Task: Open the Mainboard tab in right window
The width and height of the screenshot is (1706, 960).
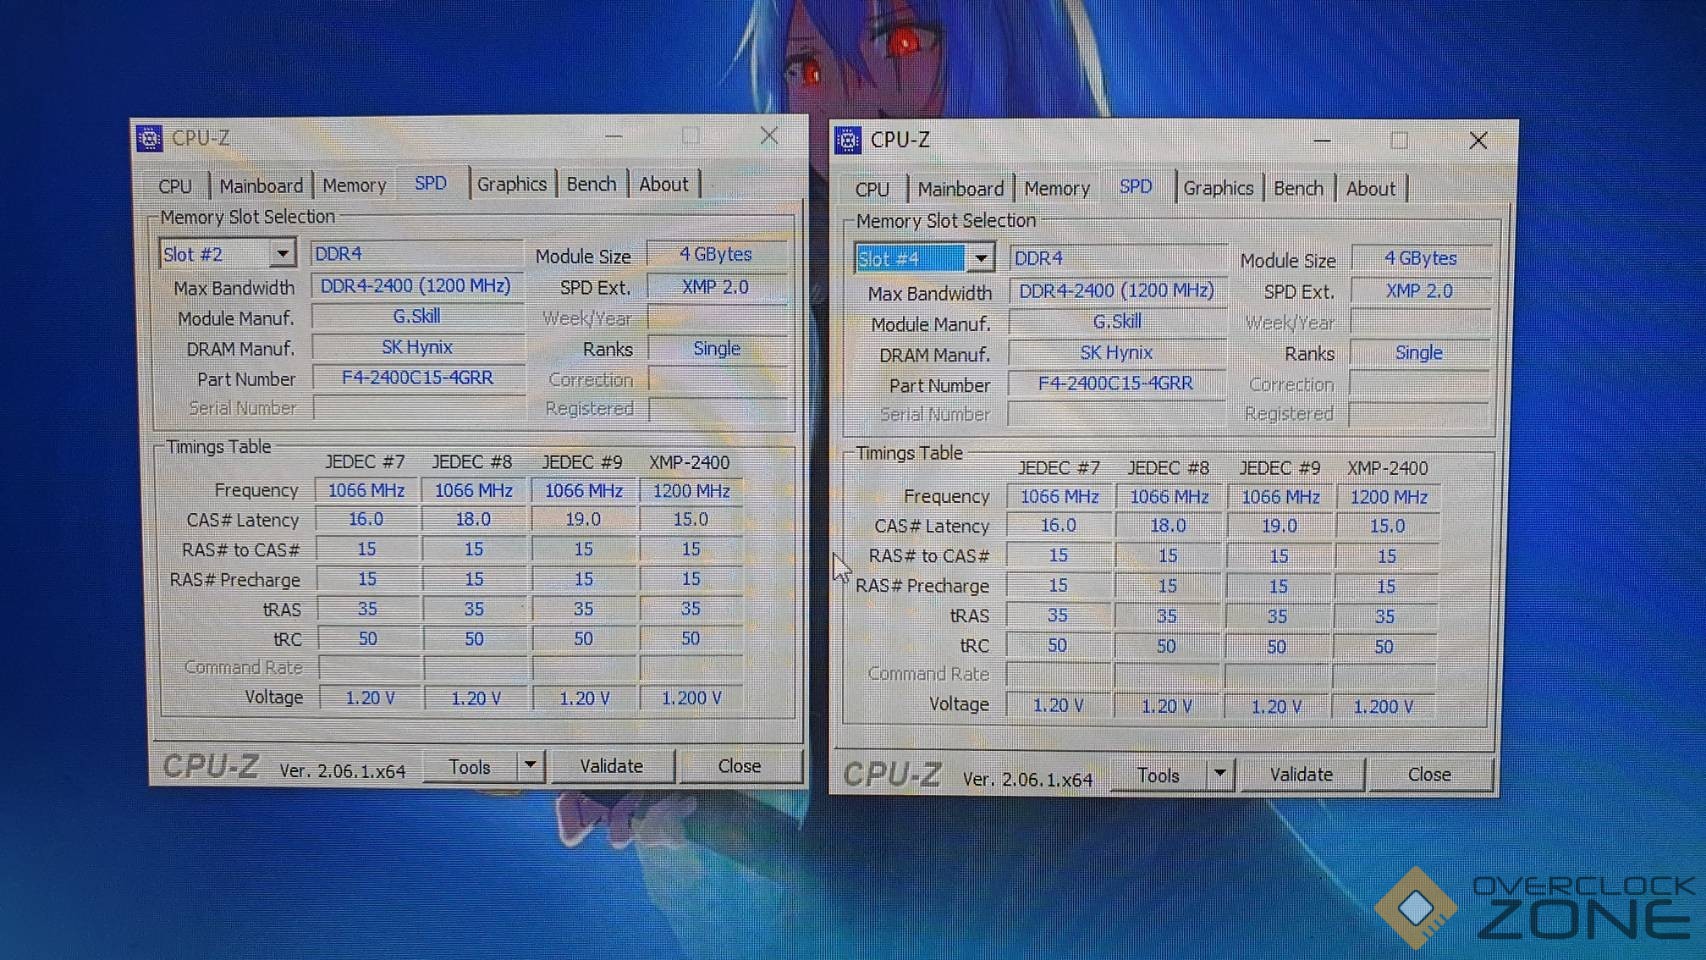Action: (960, 189)
